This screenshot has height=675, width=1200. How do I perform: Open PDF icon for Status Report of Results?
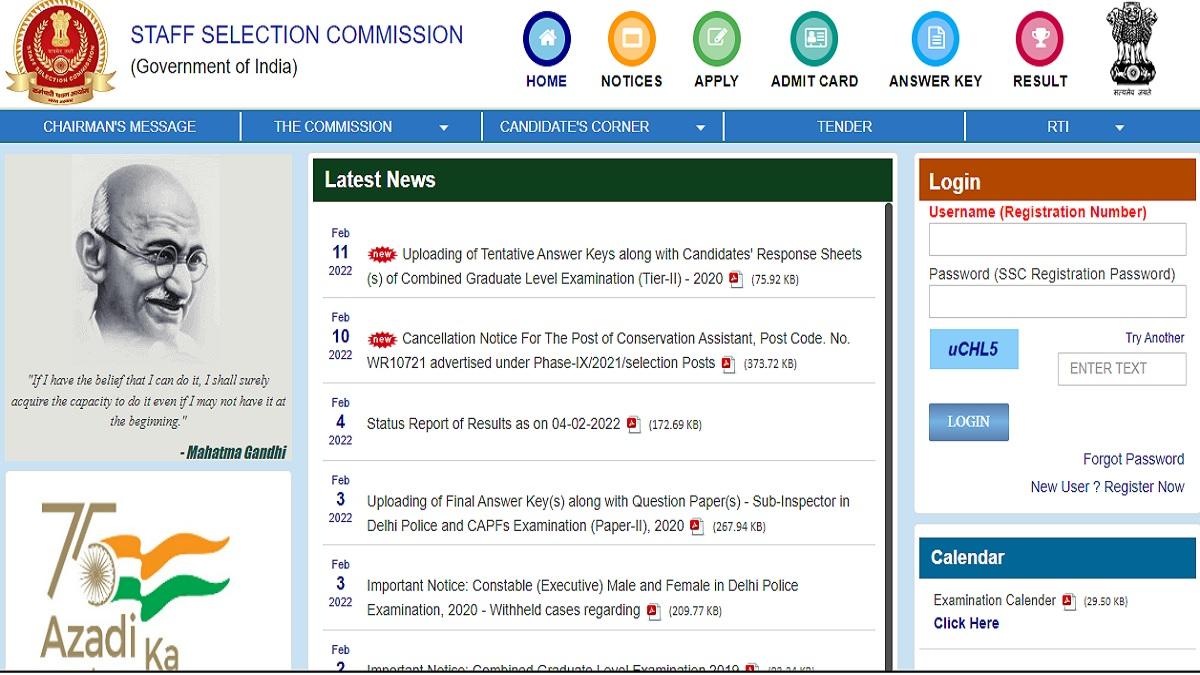coord(633,424)
